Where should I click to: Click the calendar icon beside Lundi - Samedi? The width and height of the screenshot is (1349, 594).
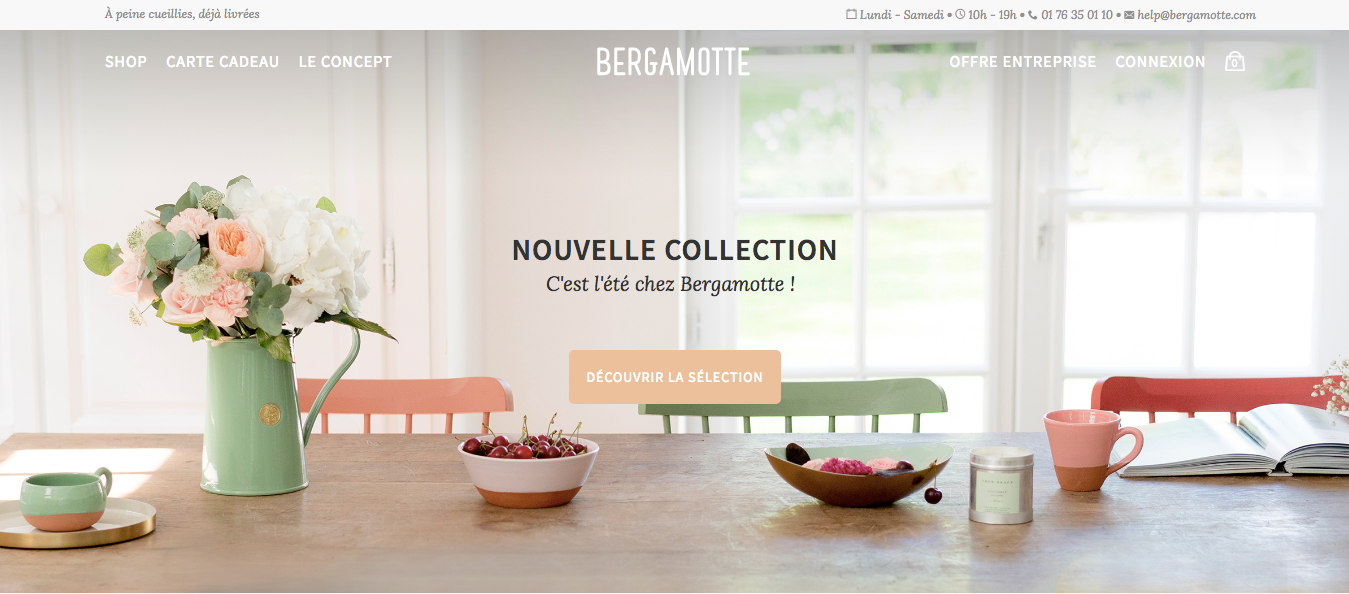tap(851, 15)
